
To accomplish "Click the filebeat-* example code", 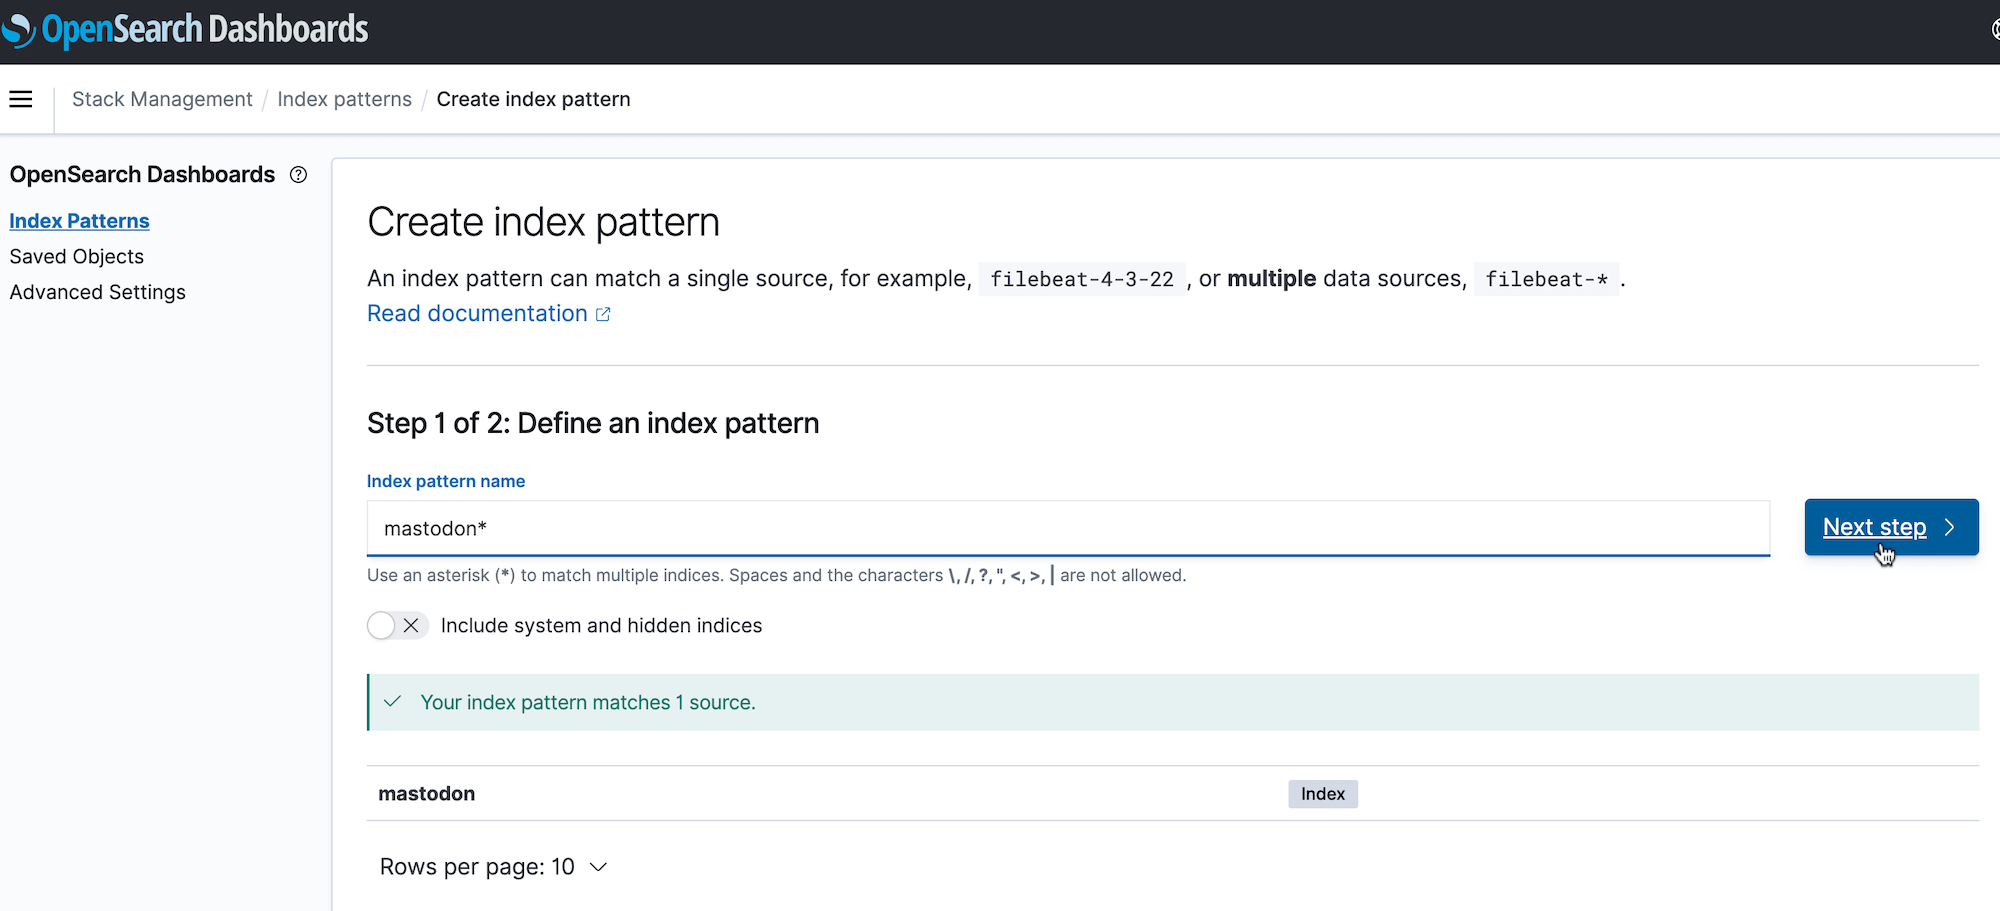I will (x=1546, y=279).
